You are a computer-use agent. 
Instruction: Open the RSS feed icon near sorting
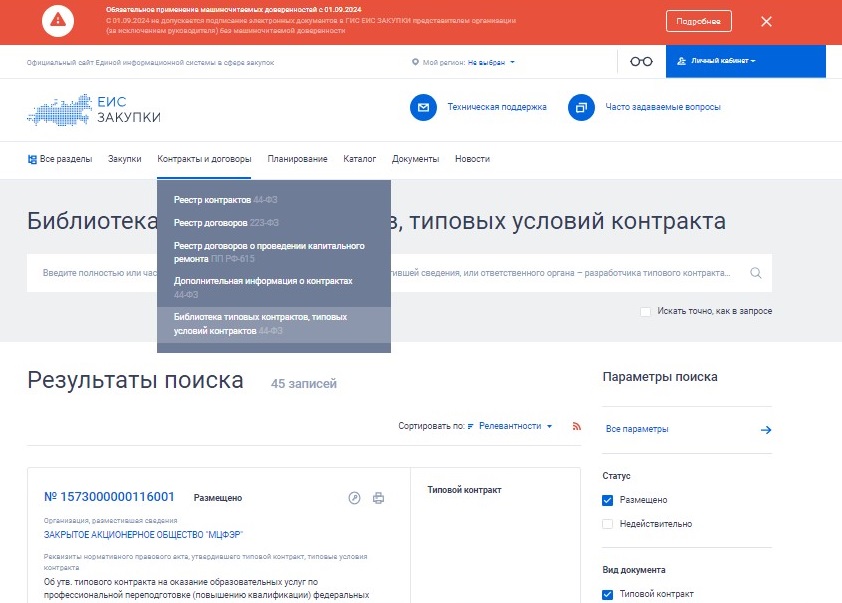coord(576,425)
